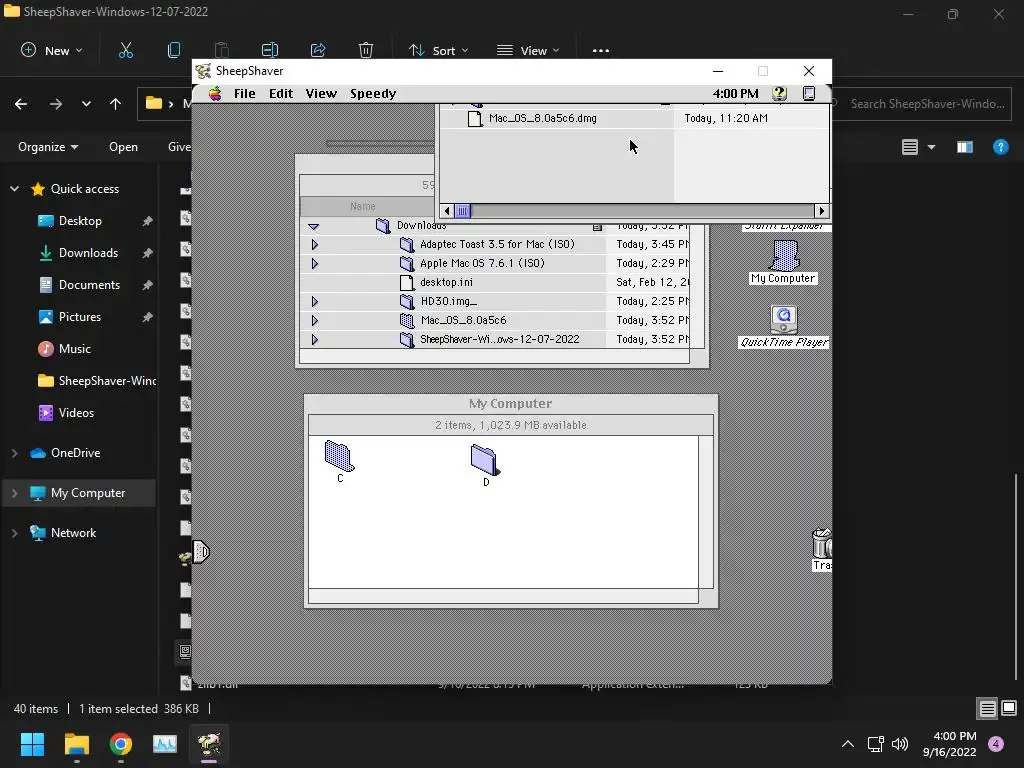Screen dimensions: 1024x768
Task: Click the Open button in Explorer command bar
Action: [x=123, y=147]
